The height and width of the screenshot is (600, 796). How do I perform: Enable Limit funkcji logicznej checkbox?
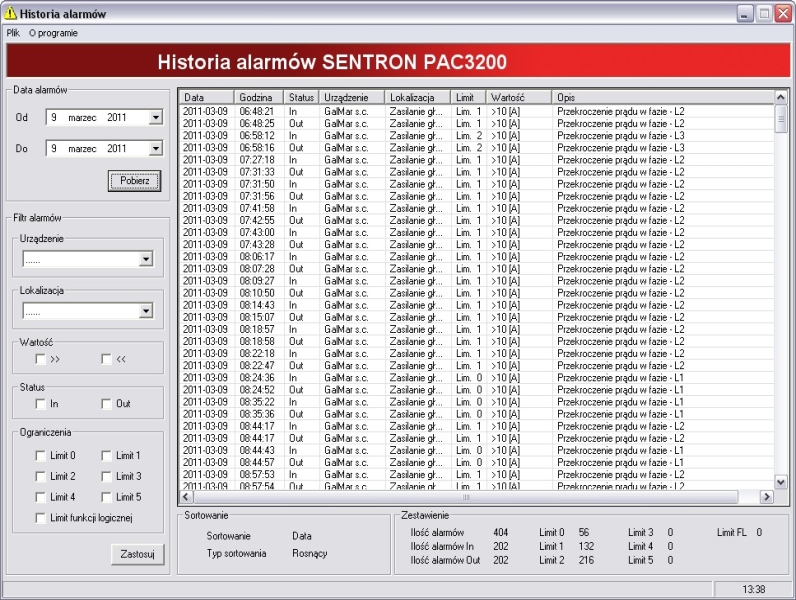point(40,518)
